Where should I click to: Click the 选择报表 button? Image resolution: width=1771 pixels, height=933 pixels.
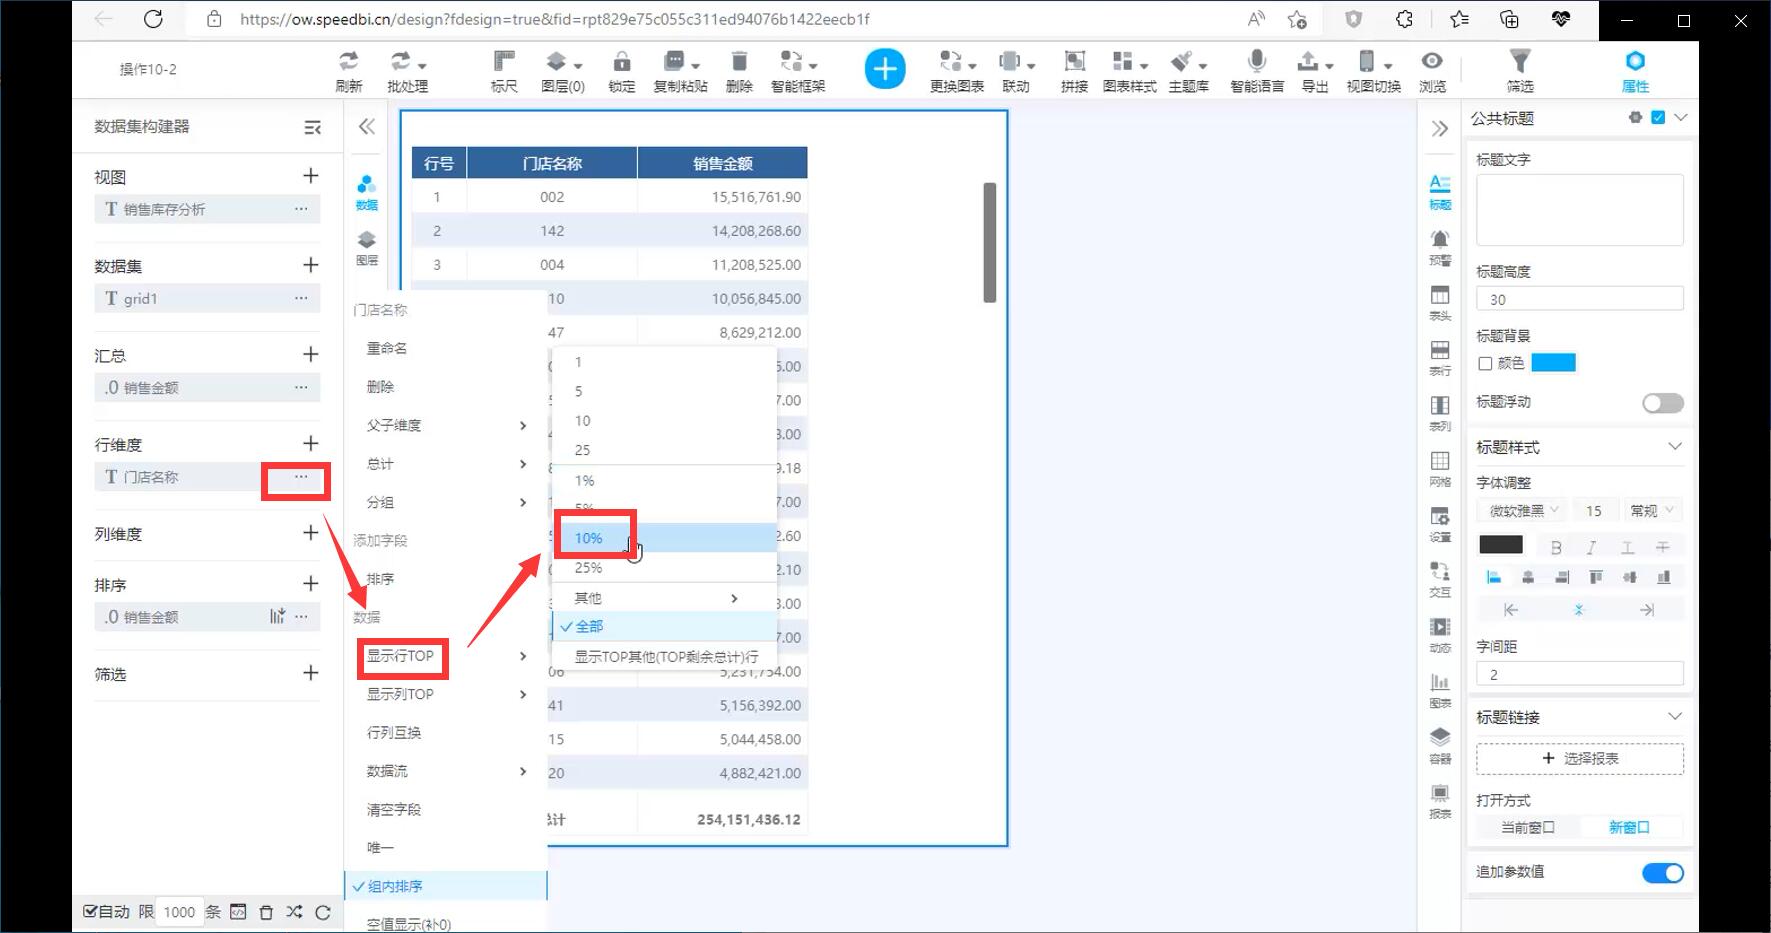click(1579, 759)
